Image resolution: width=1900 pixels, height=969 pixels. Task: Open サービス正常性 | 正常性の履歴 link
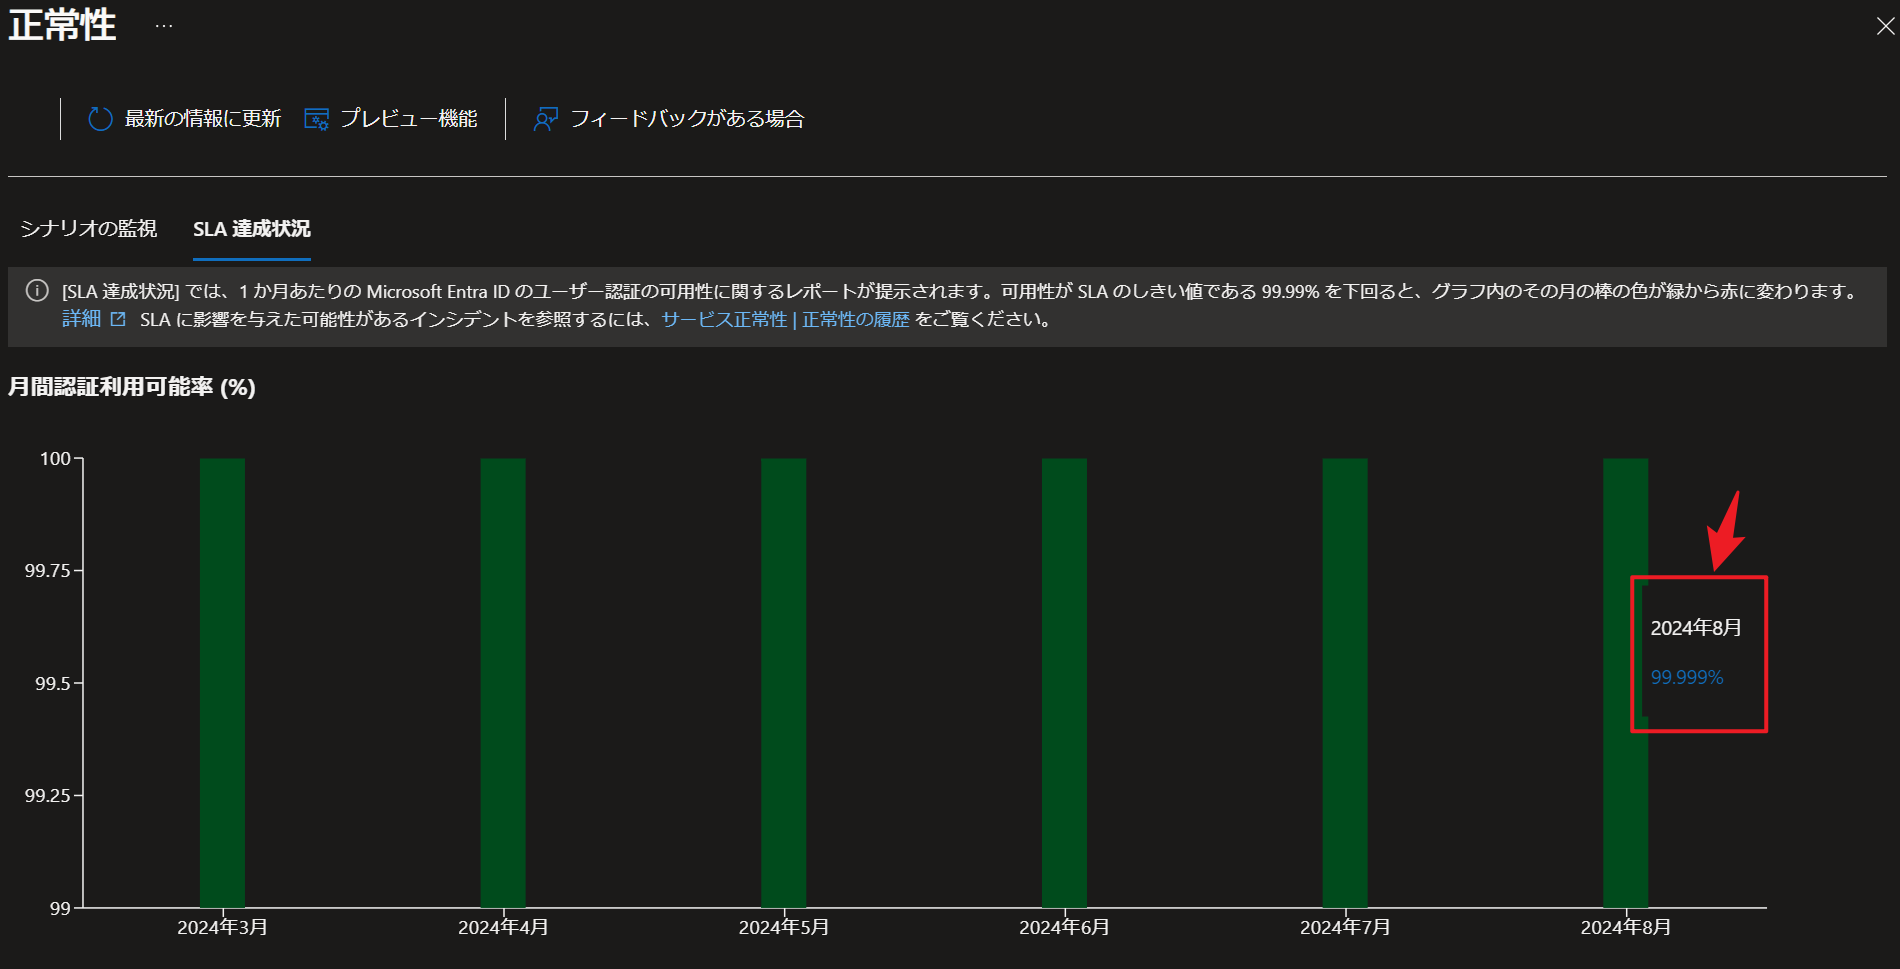coord(785,319)
